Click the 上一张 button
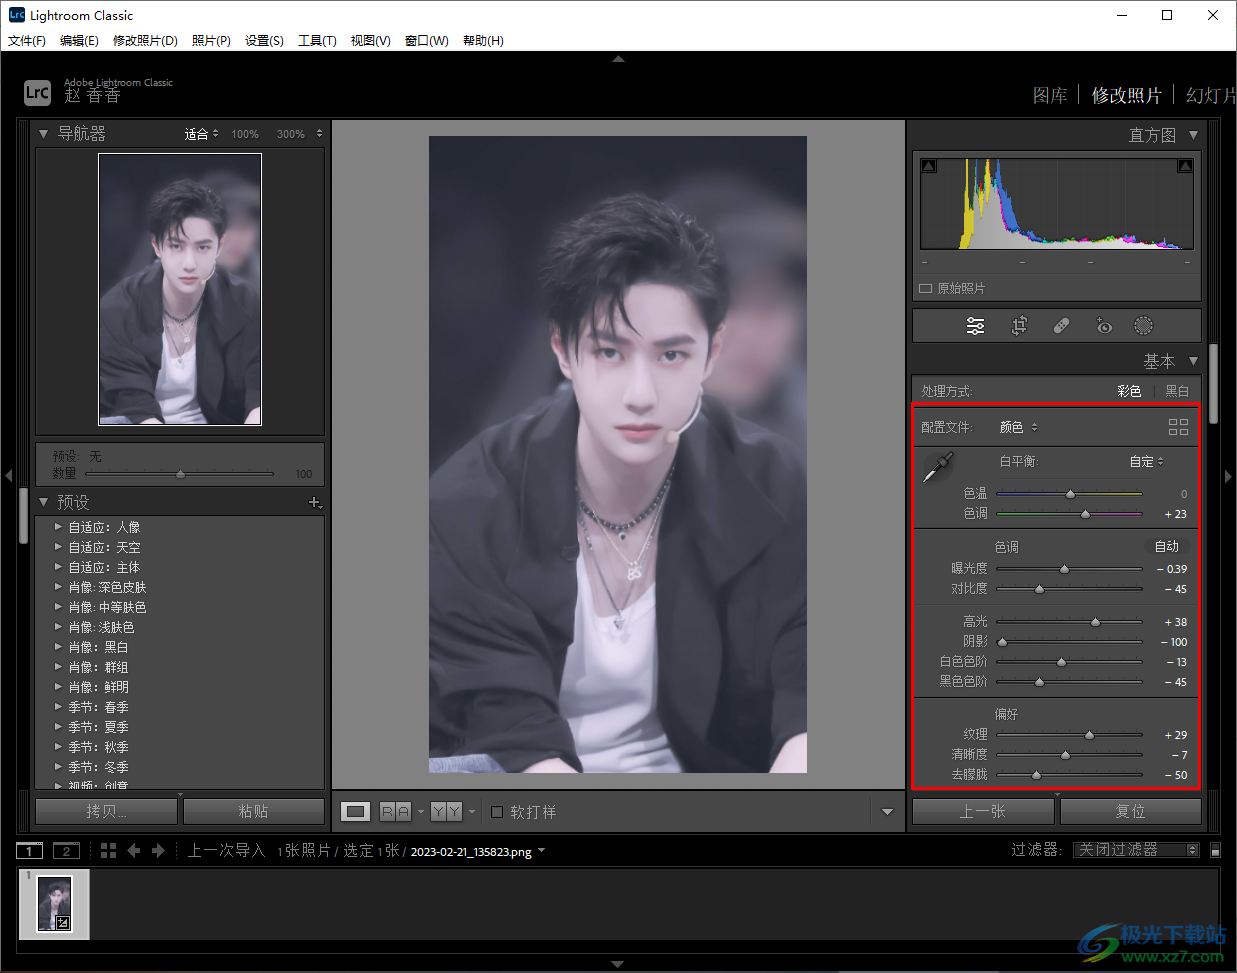The image size is (1237, 973). coord(983,811)
